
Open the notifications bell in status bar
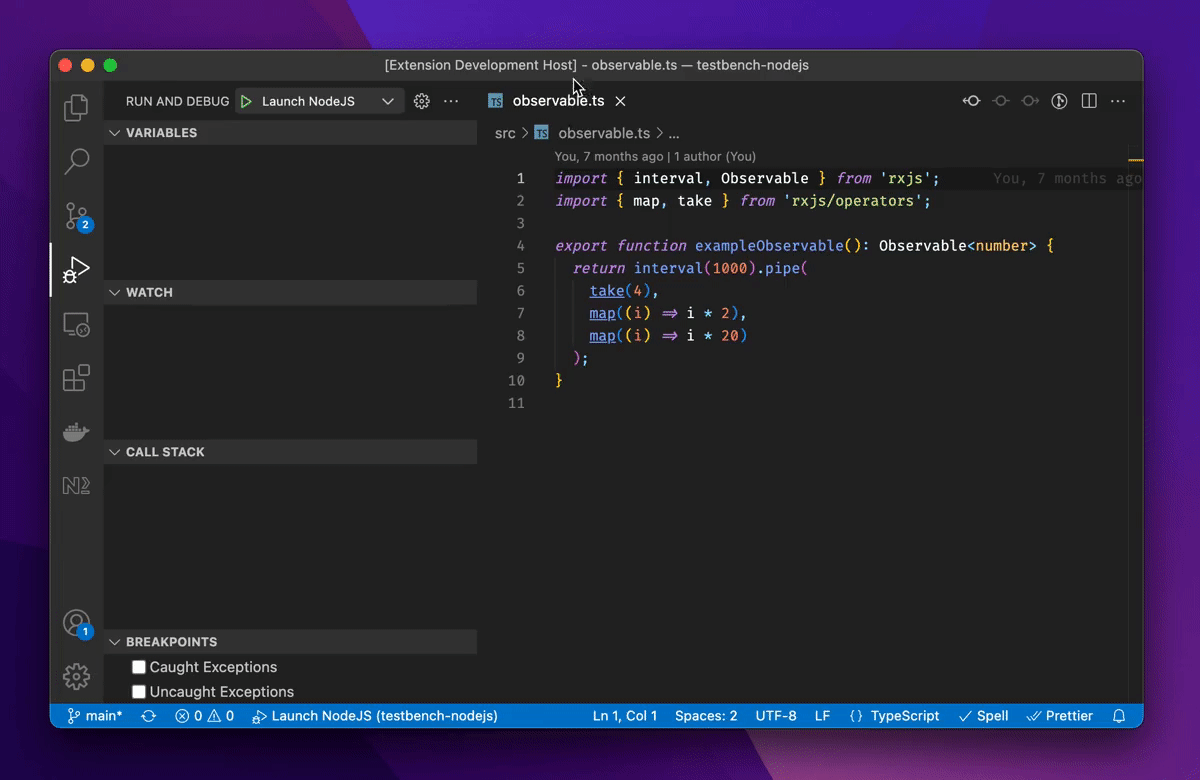[1119, 716]
